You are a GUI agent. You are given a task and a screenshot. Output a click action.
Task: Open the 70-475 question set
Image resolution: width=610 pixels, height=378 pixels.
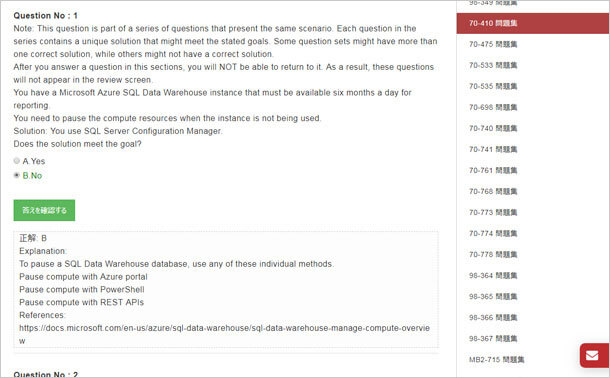493,44
